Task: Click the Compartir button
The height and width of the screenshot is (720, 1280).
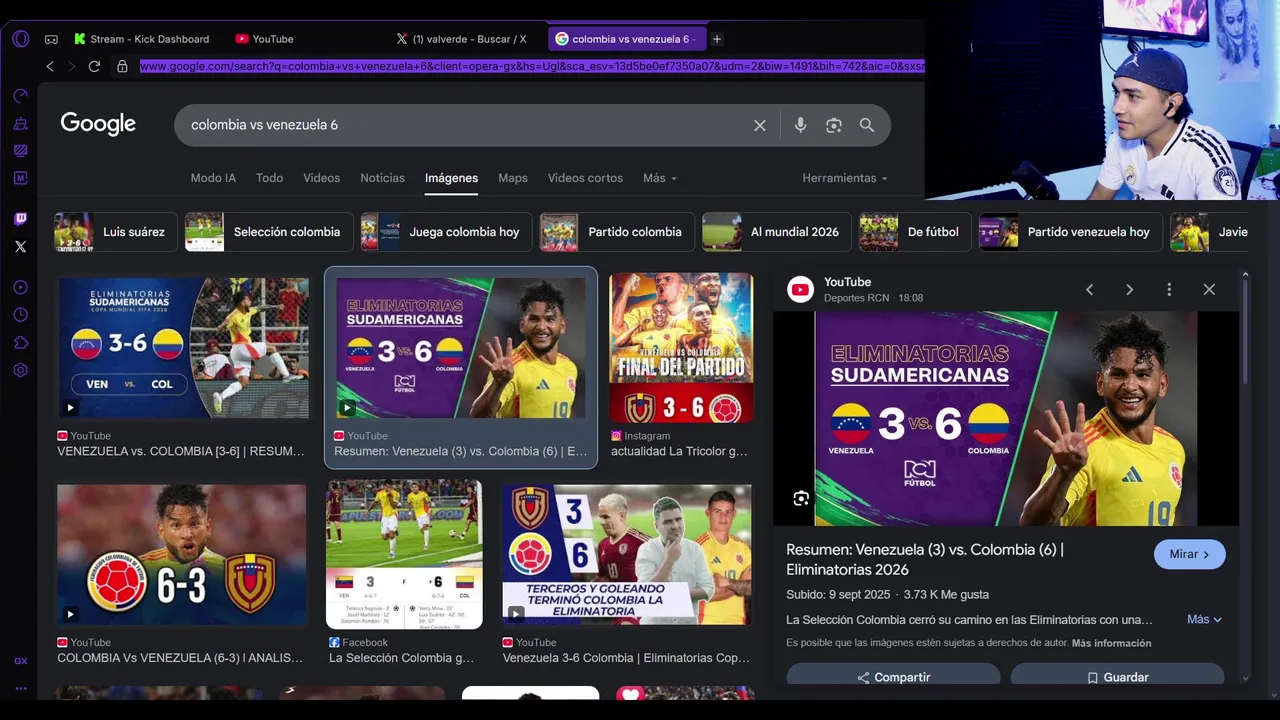Action: (893, 677)
